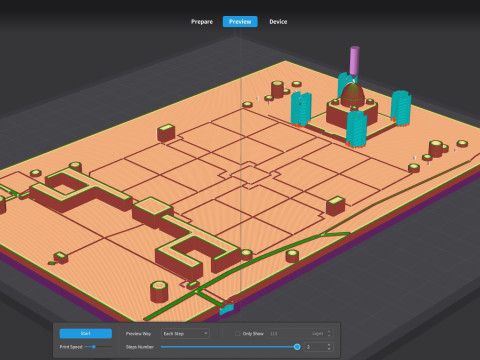Increase the layer value with up arrow
480x360 pixels.
tap(329, 331)
